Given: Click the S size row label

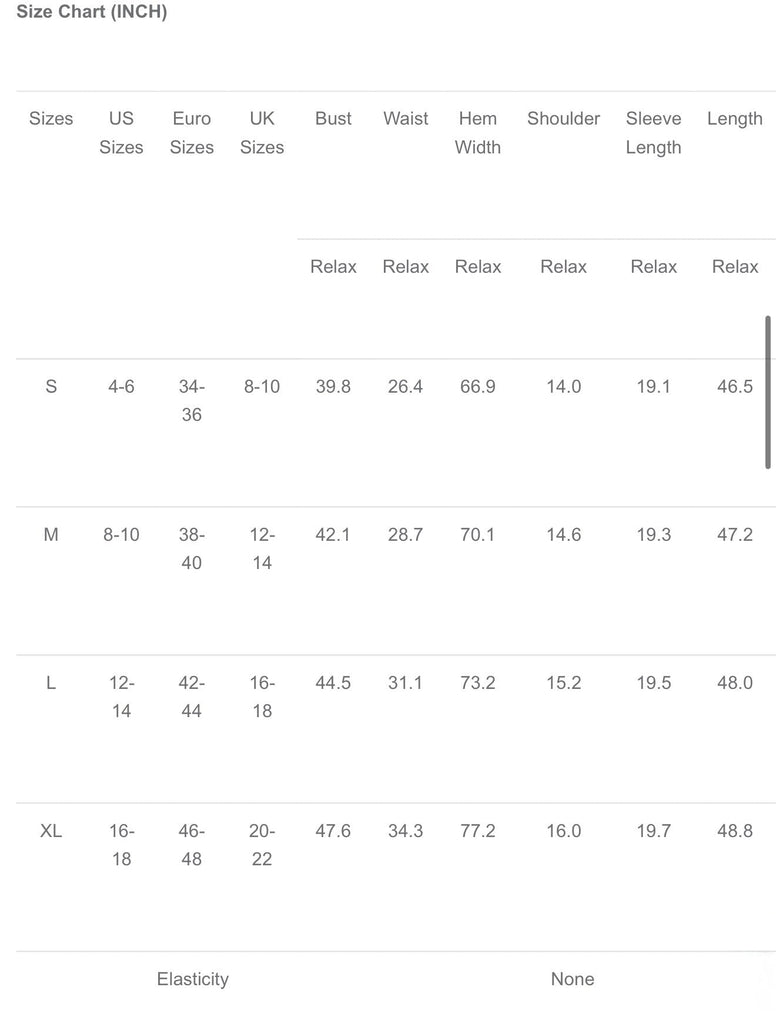Looking at the screenshot, I should 51,387.
